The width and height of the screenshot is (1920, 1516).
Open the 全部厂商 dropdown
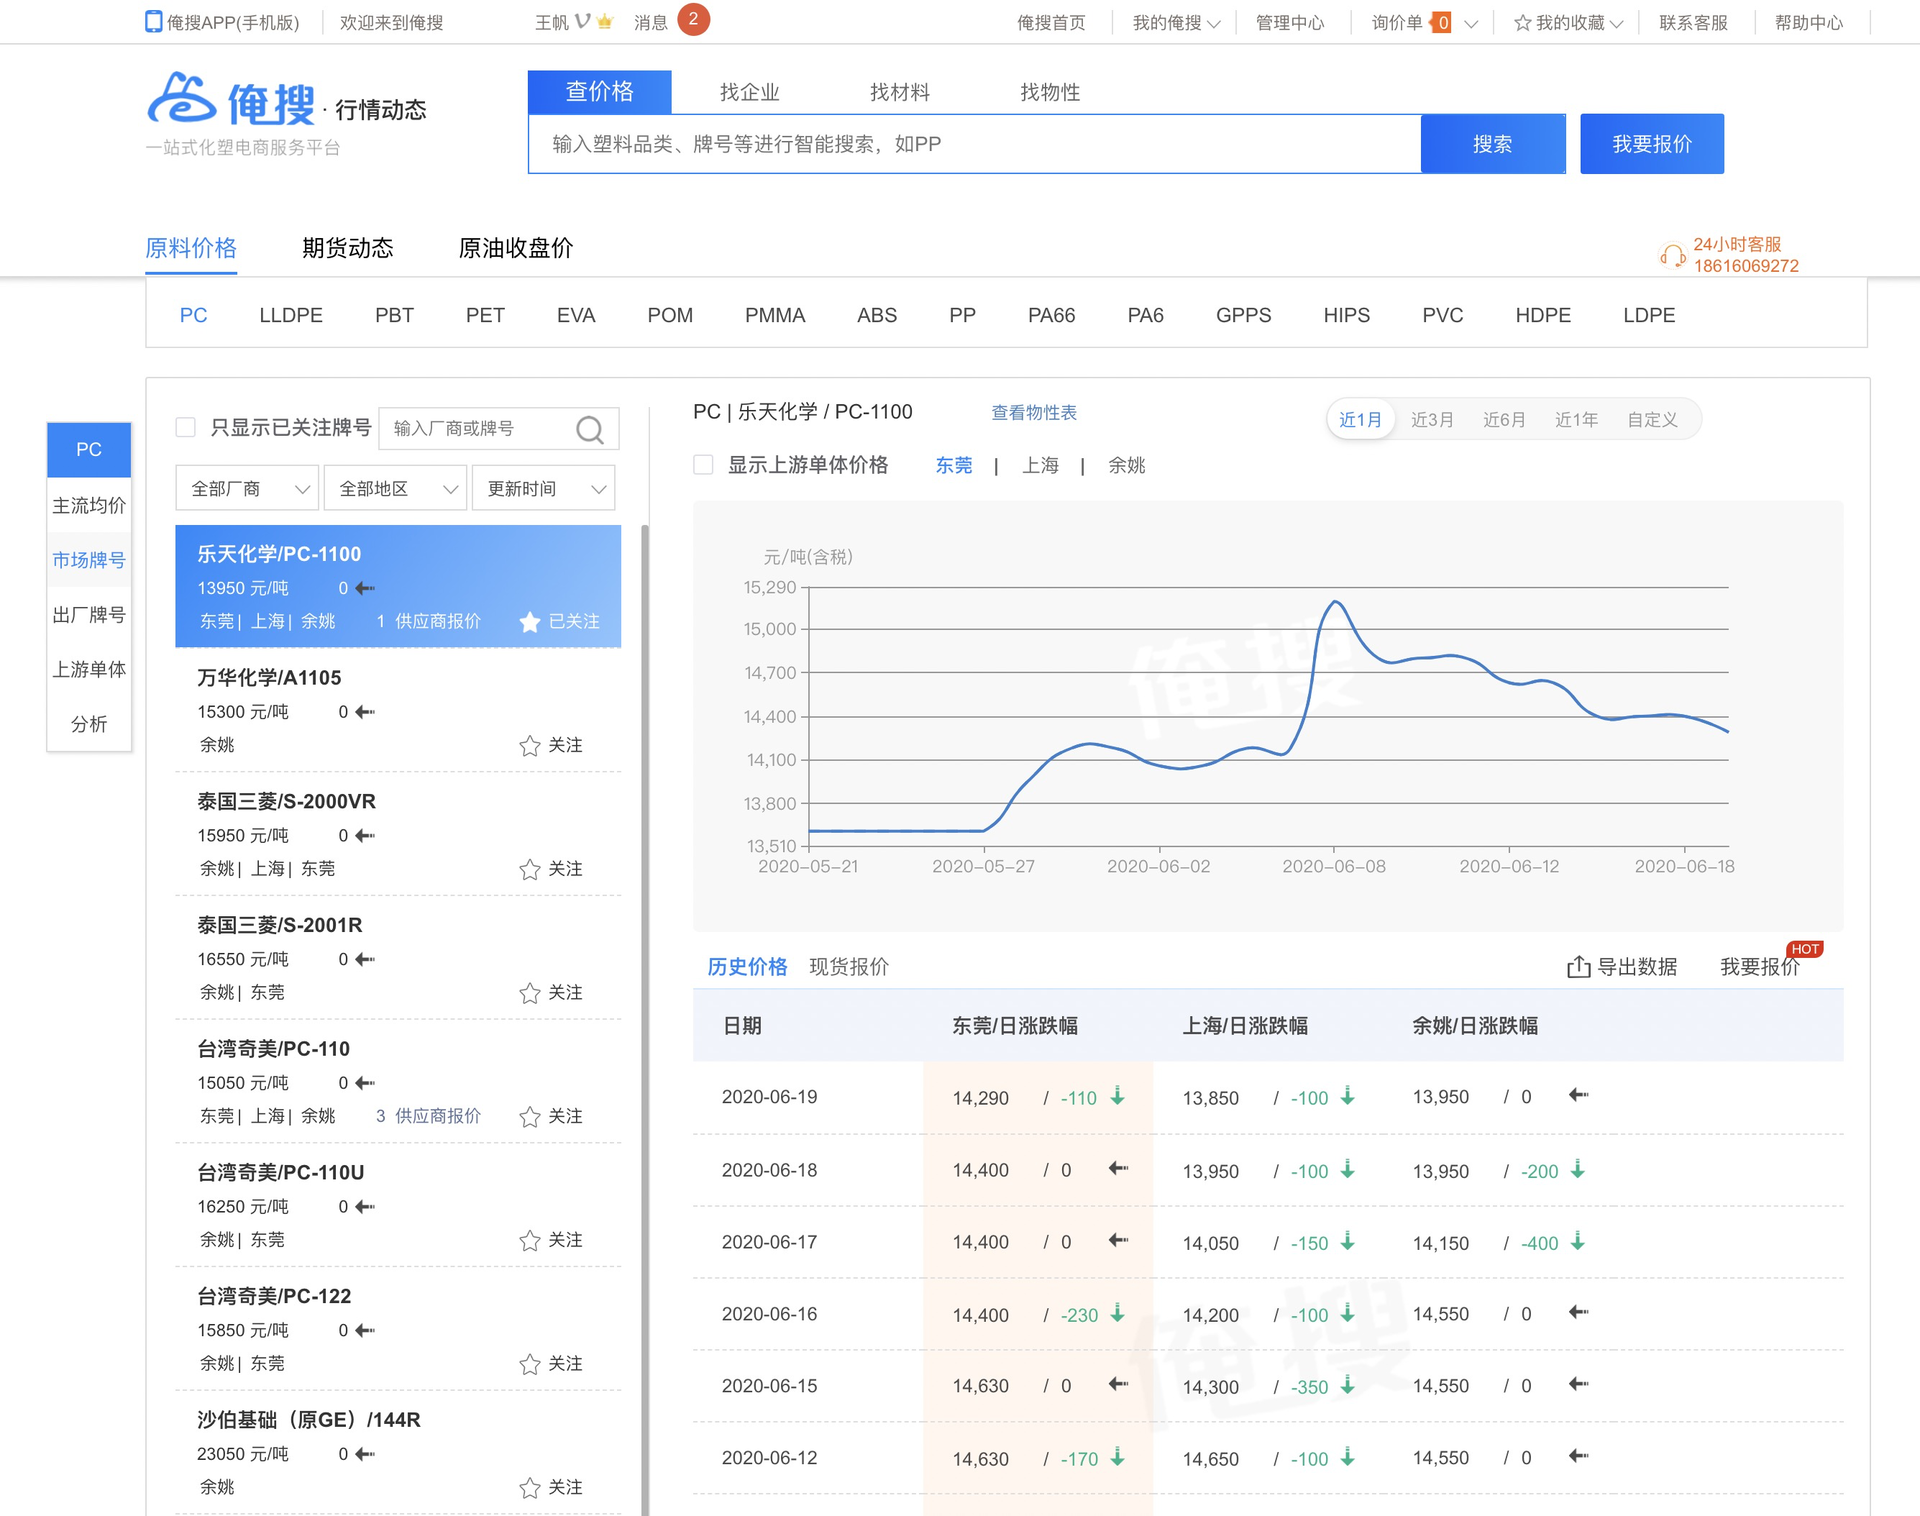(247, 489)
